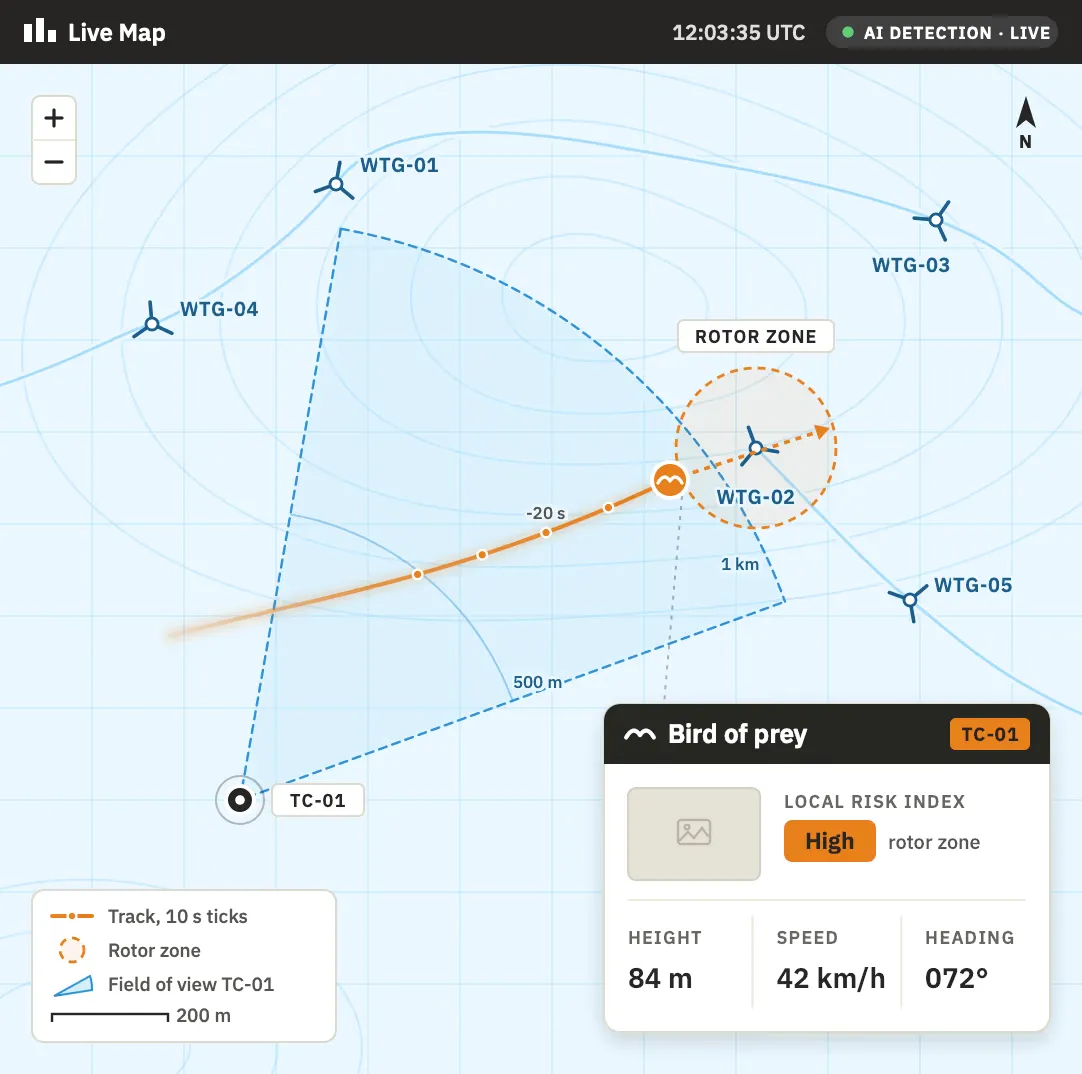The image size is (1082, 1074).
Task: Open the AI DETECTION · LIVE status pill
Action: click(942, 32)
